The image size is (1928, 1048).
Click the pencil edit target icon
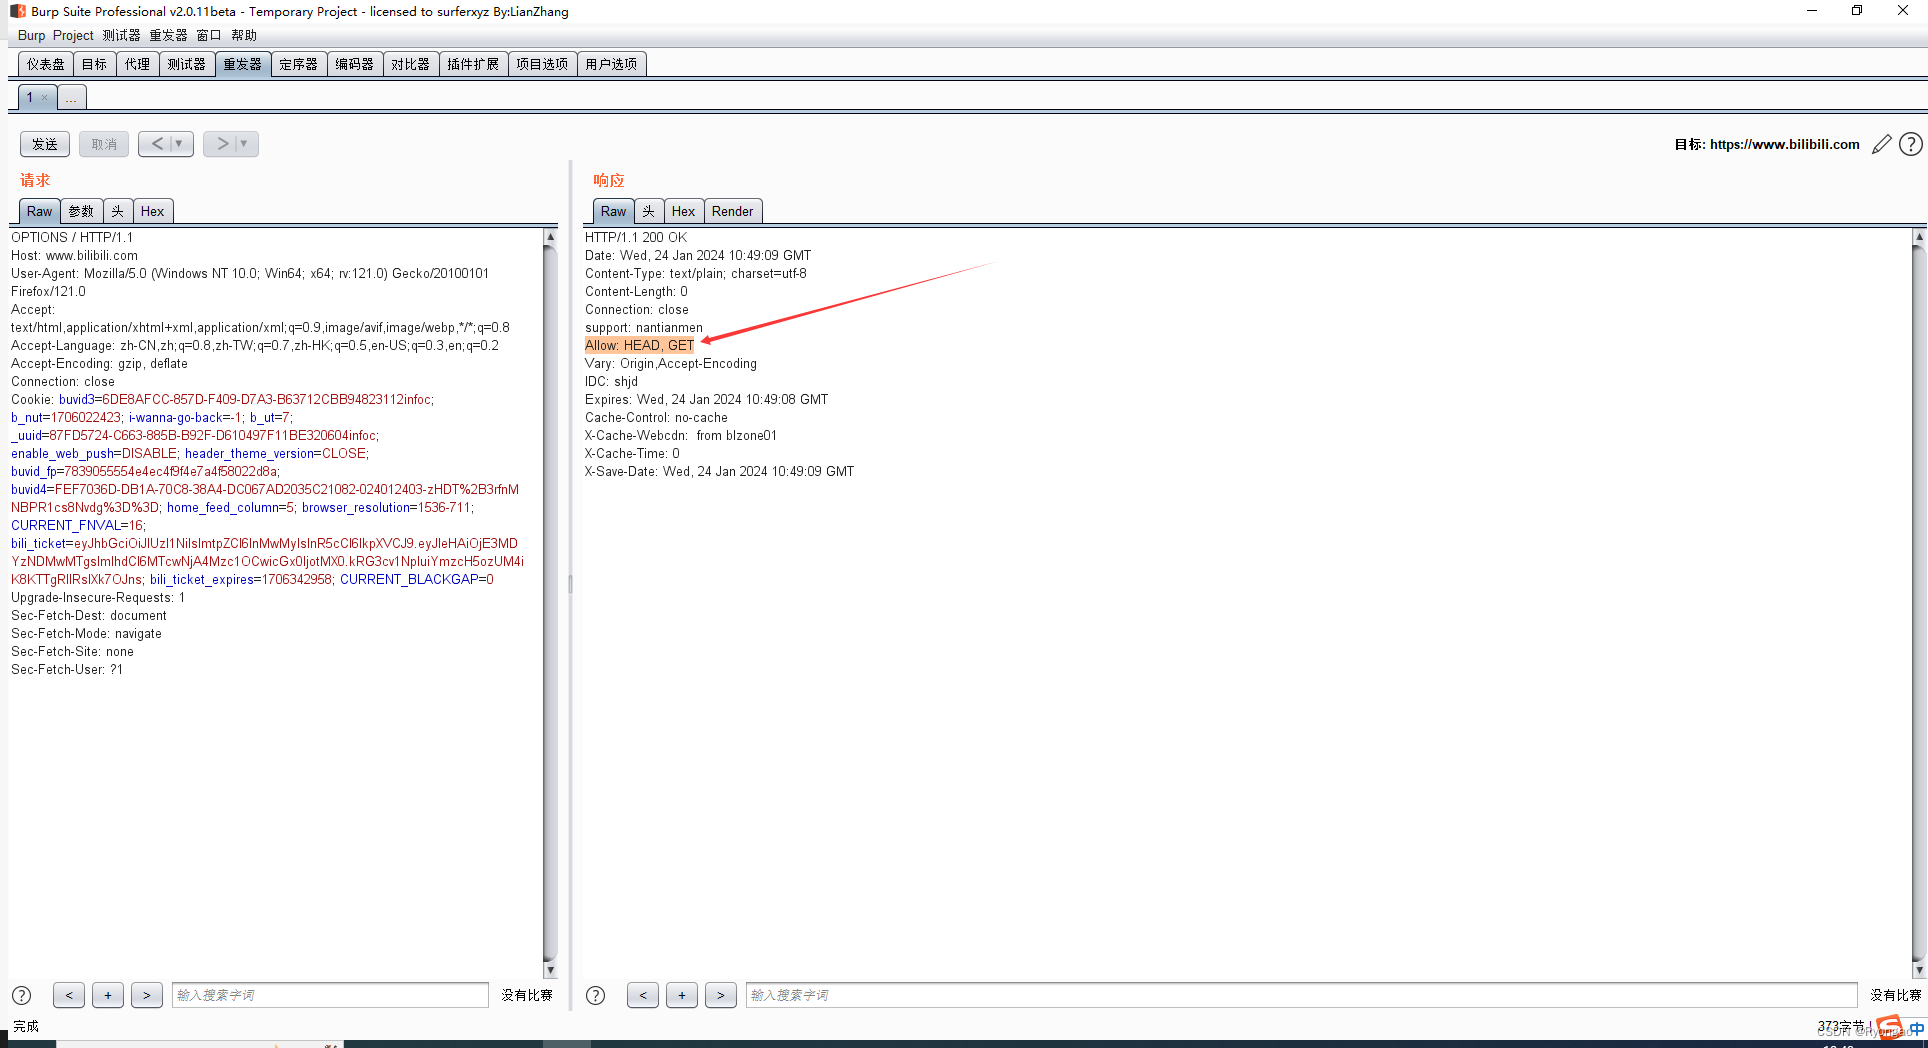pos(1881,144)
